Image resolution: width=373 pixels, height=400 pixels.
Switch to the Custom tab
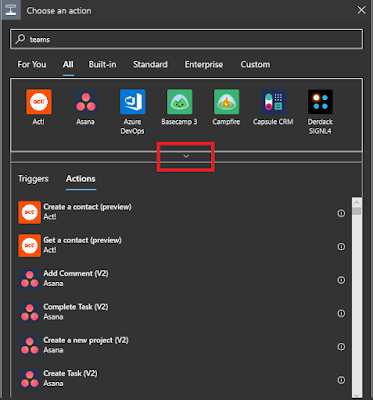tap(255, 64)
